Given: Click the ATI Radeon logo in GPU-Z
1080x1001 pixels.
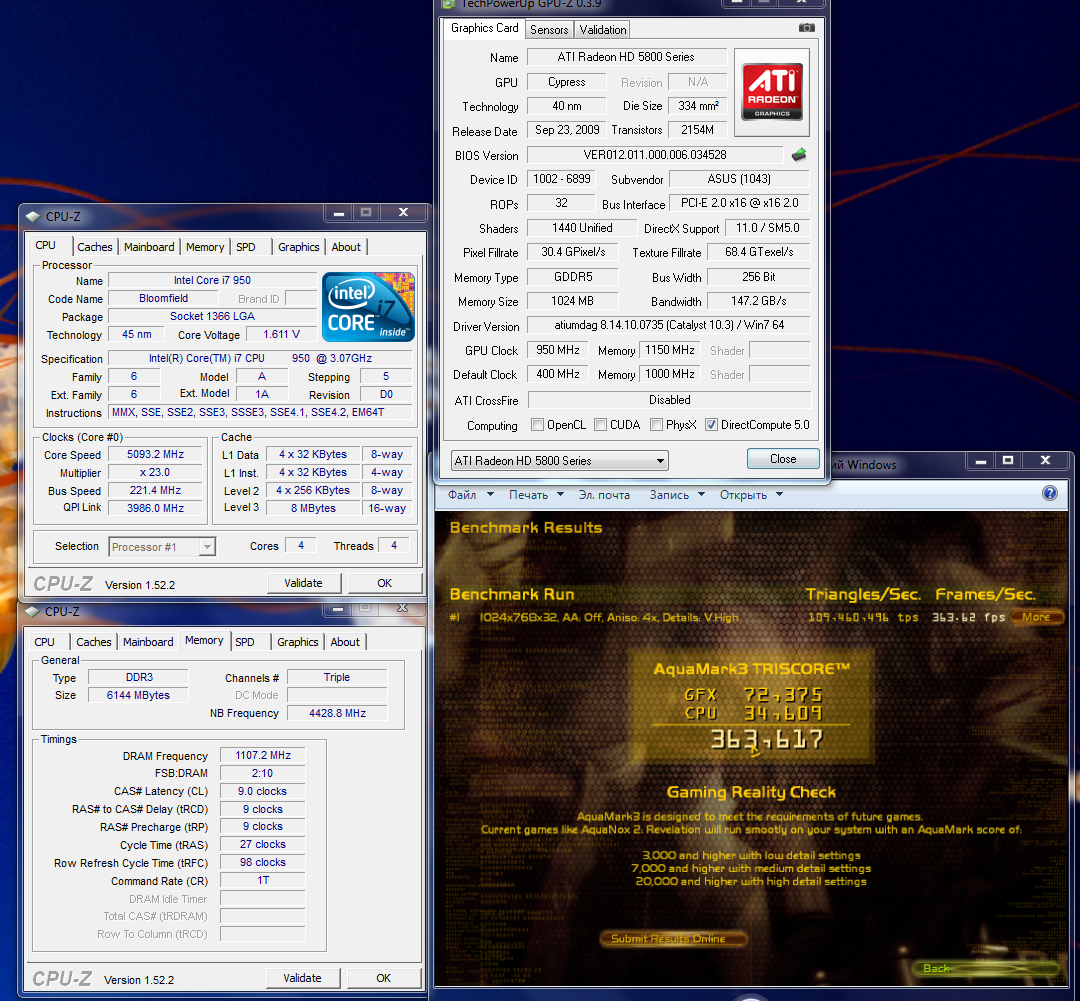Looking at the screenshot, I should tap(771, 92).
